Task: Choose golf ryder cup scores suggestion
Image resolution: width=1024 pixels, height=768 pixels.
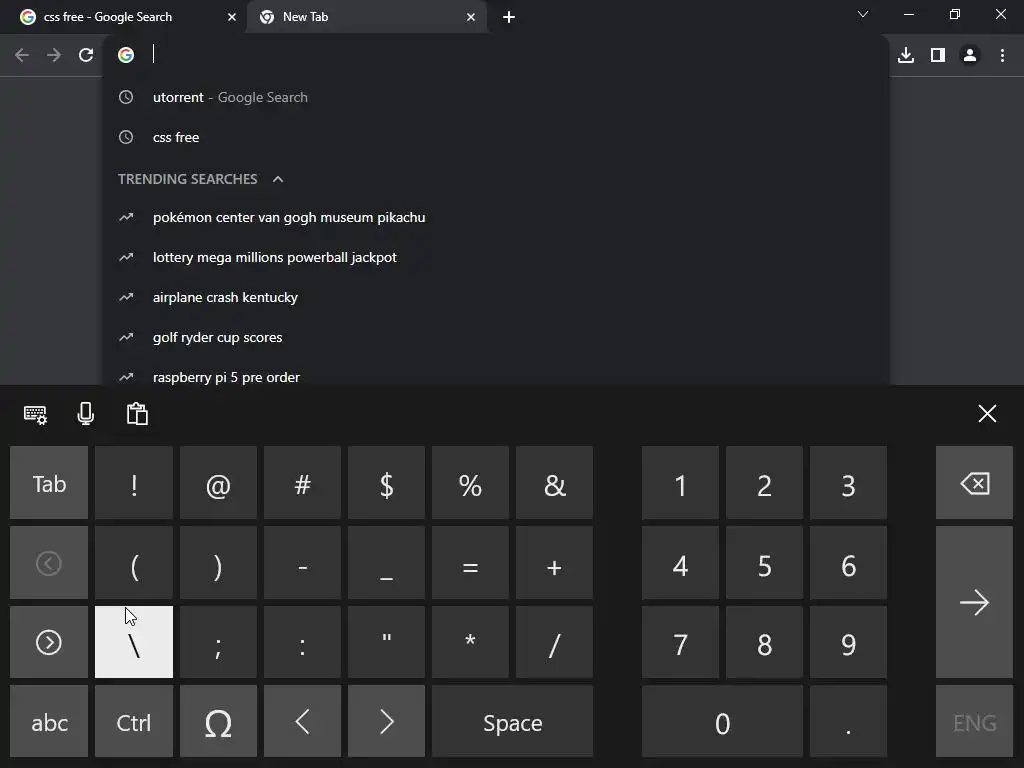Action: (496, 337)
